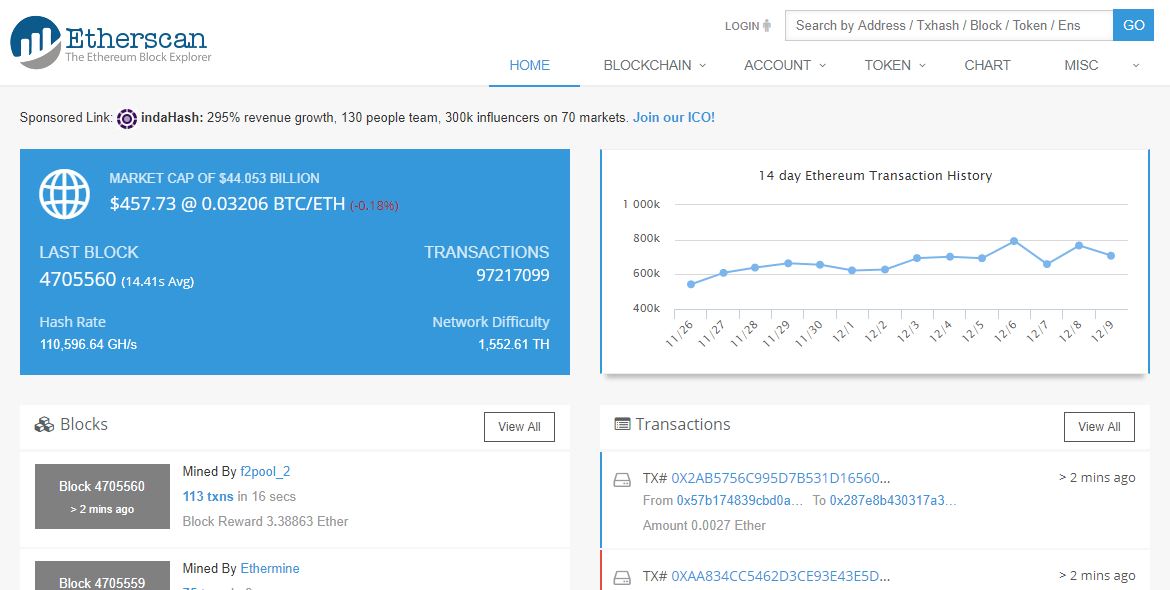
Task: Click the drive icon for TX# 0X2AB5756C995D7B531D16560
Action: coord(622,480)
